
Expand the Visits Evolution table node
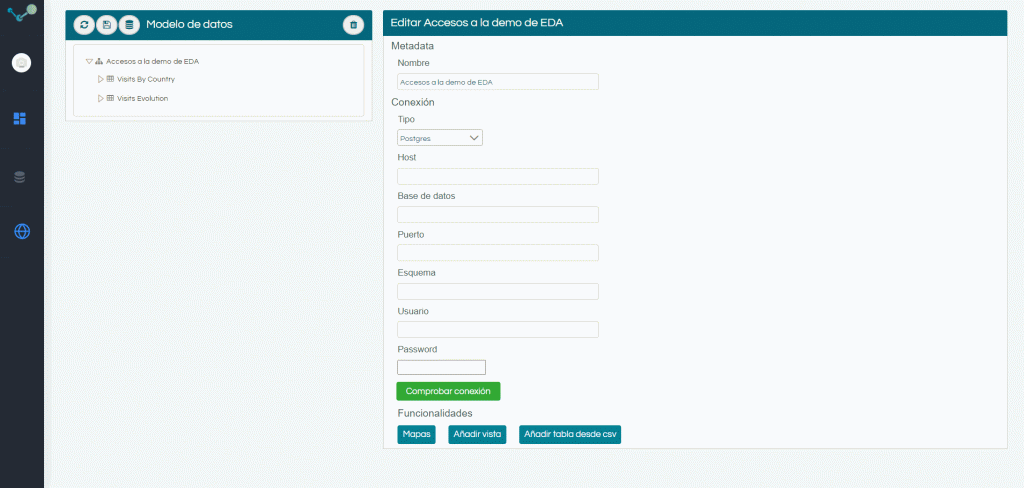pyautogui.click(x=101, y=98)
